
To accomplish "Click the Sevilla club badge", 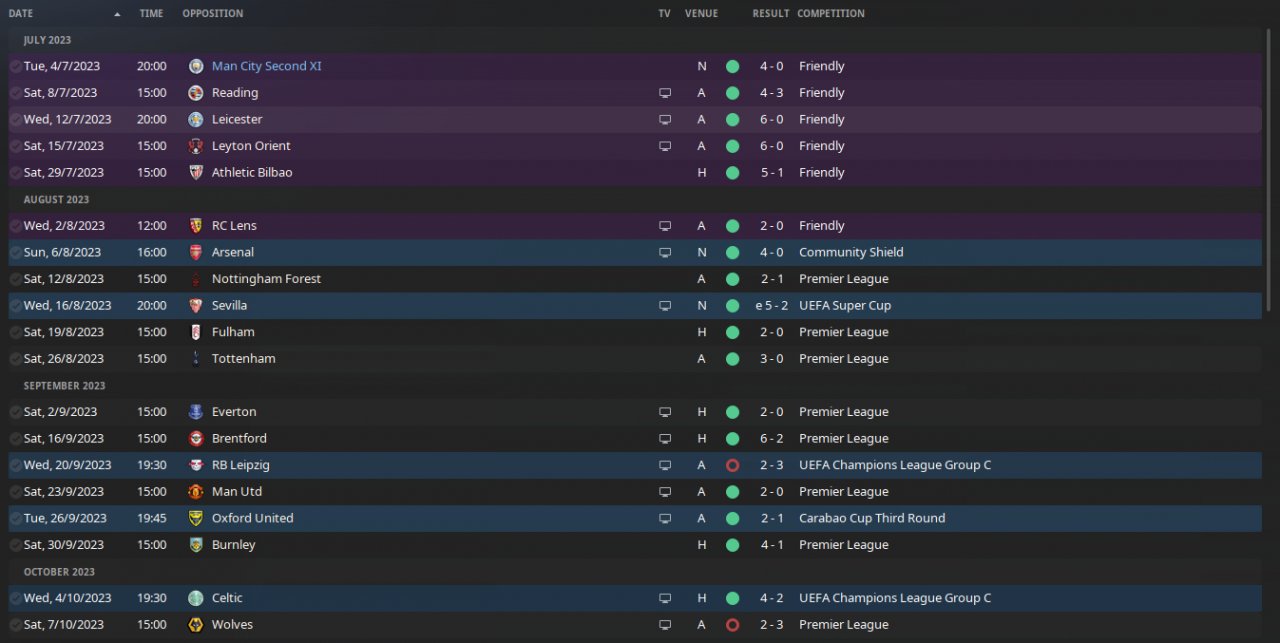I will pyautogui.click(x=196, y=306).
